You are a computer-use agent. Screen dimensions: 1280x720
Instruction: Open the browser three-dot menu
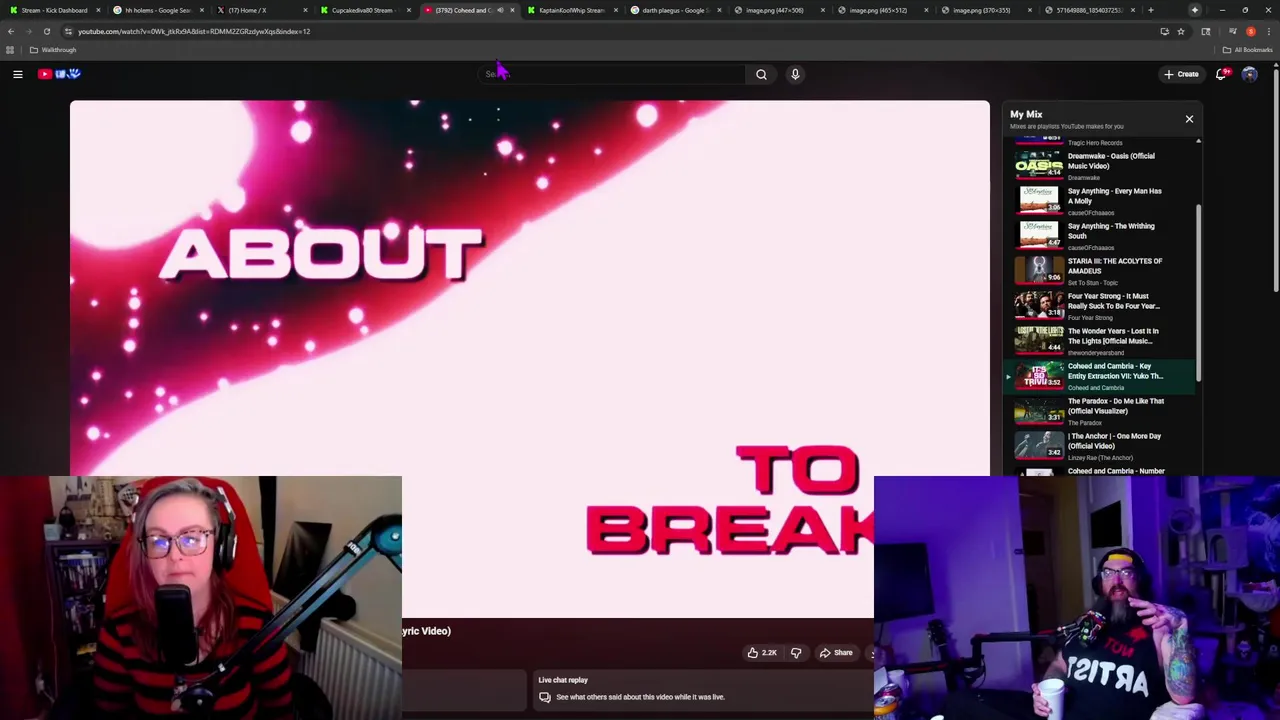coord(1268,31)
